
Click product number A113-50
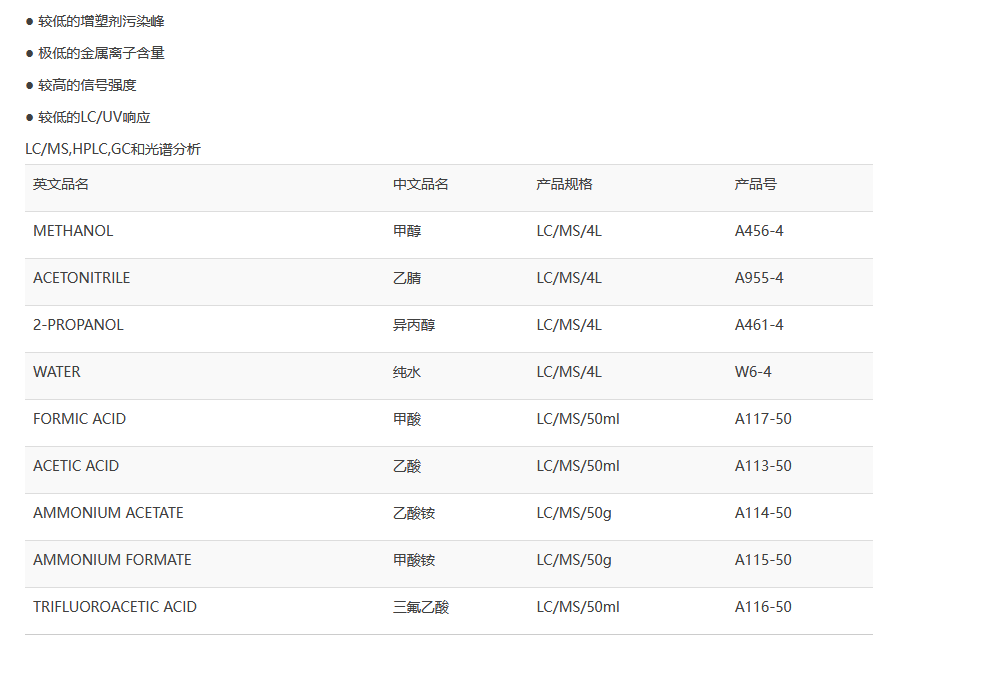pos(763,466)
